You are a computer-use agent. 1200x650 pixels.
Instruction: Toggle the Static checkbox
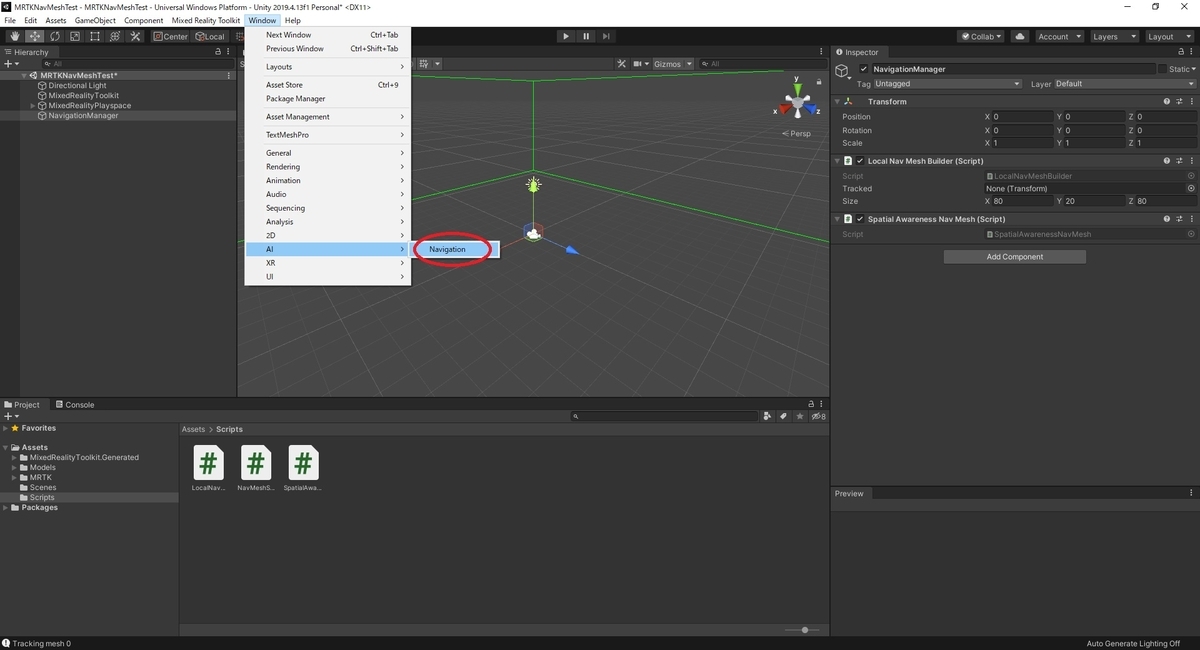pos(1163,69)
